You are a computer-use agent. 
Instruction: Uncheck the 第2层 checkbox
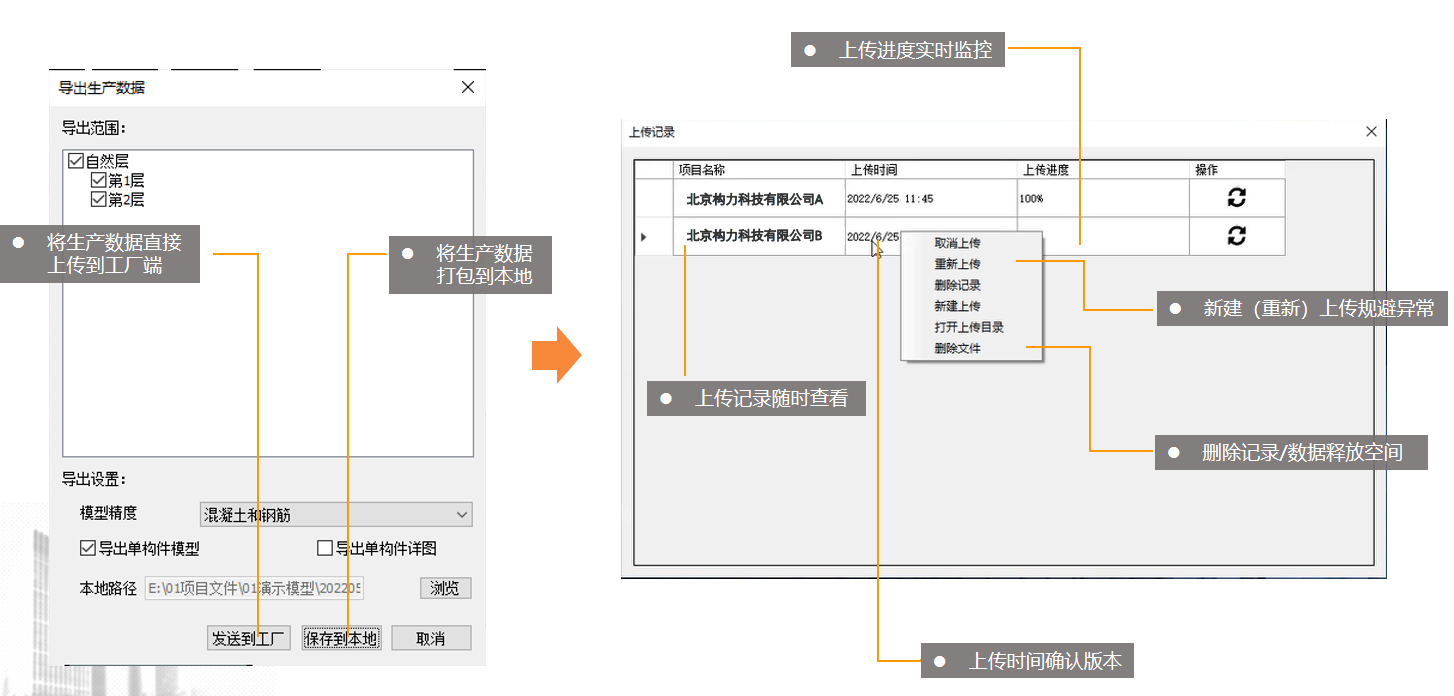pyautogui.click(x=98, y=200)
